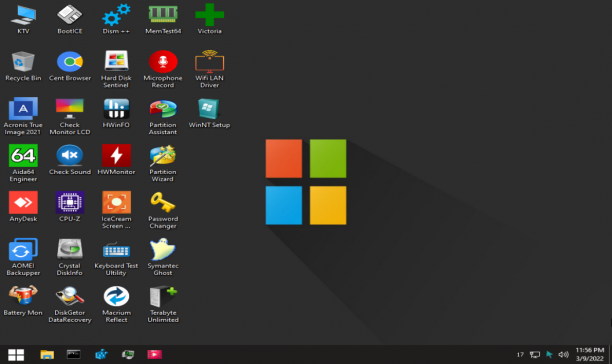Click the green monitor taskbar icon
Screen dimensions: 612x364
(x=128, y=354)
